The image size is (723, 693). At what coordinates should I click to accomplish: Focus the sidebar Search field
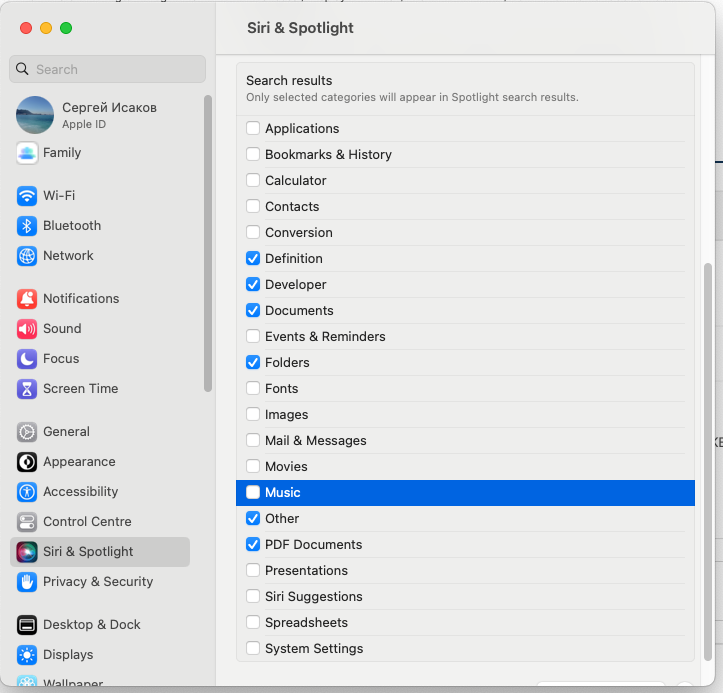click(107, 69)
